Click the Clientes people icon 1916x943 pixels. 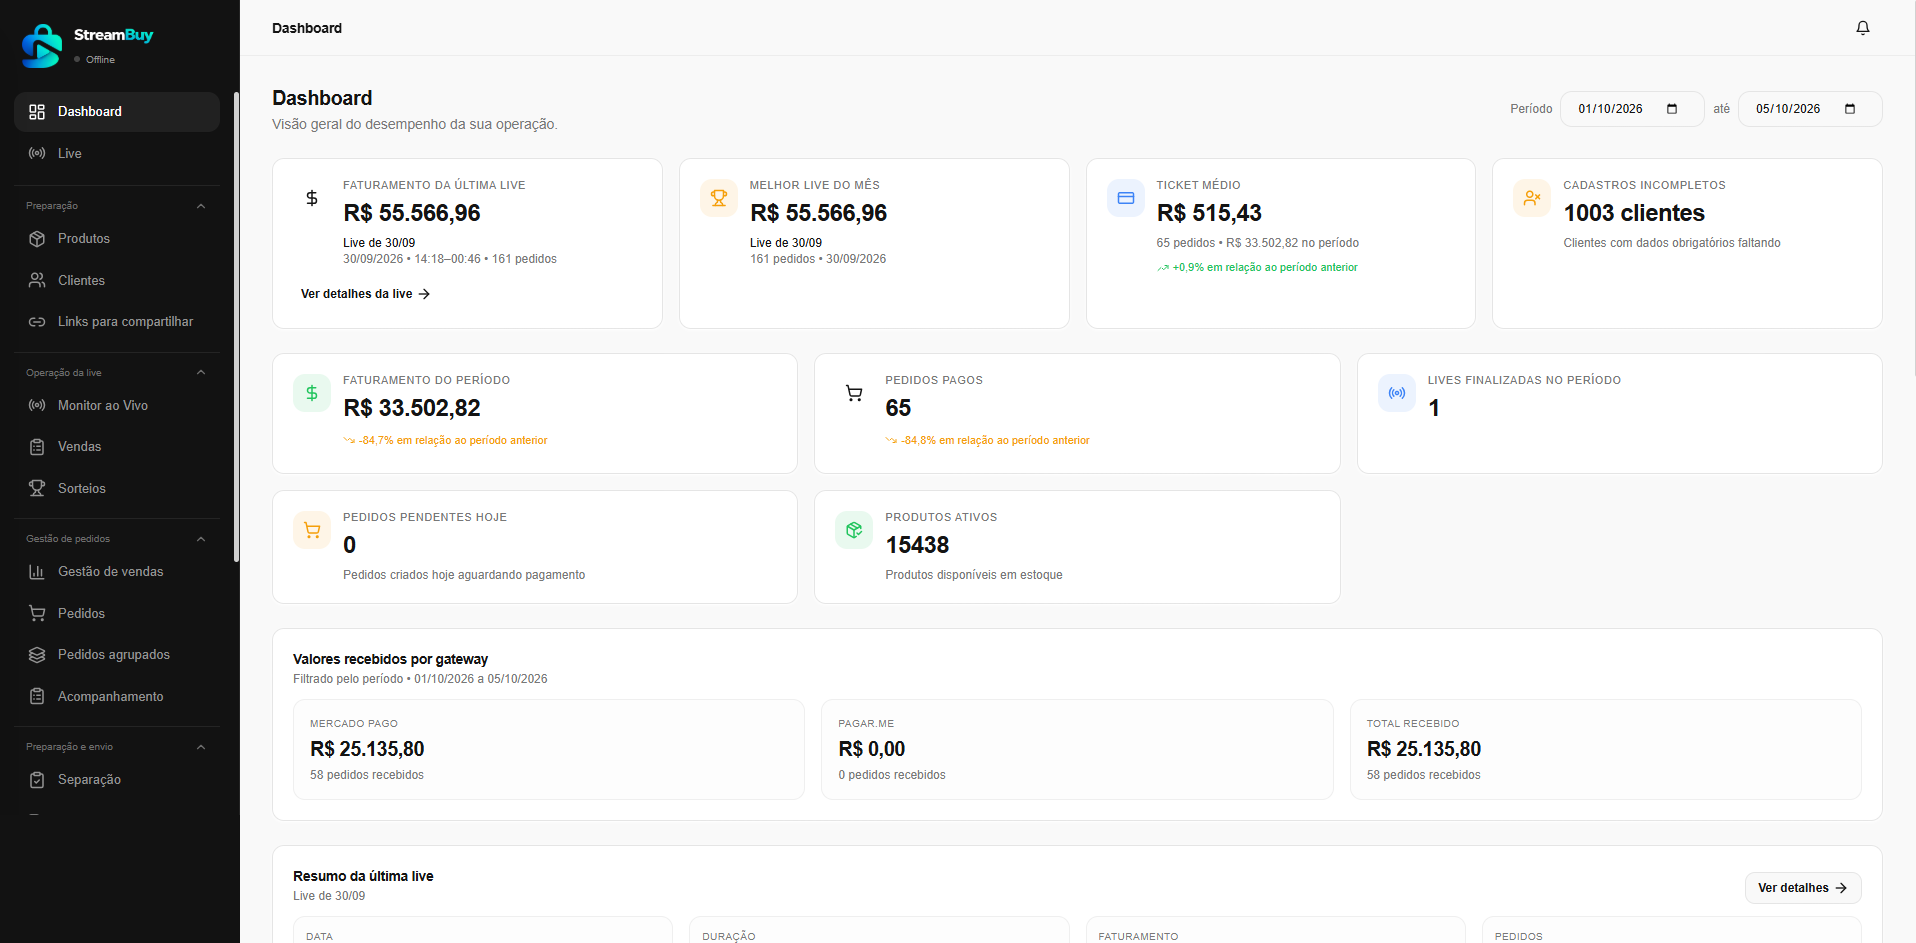click(x=37, y=280)
